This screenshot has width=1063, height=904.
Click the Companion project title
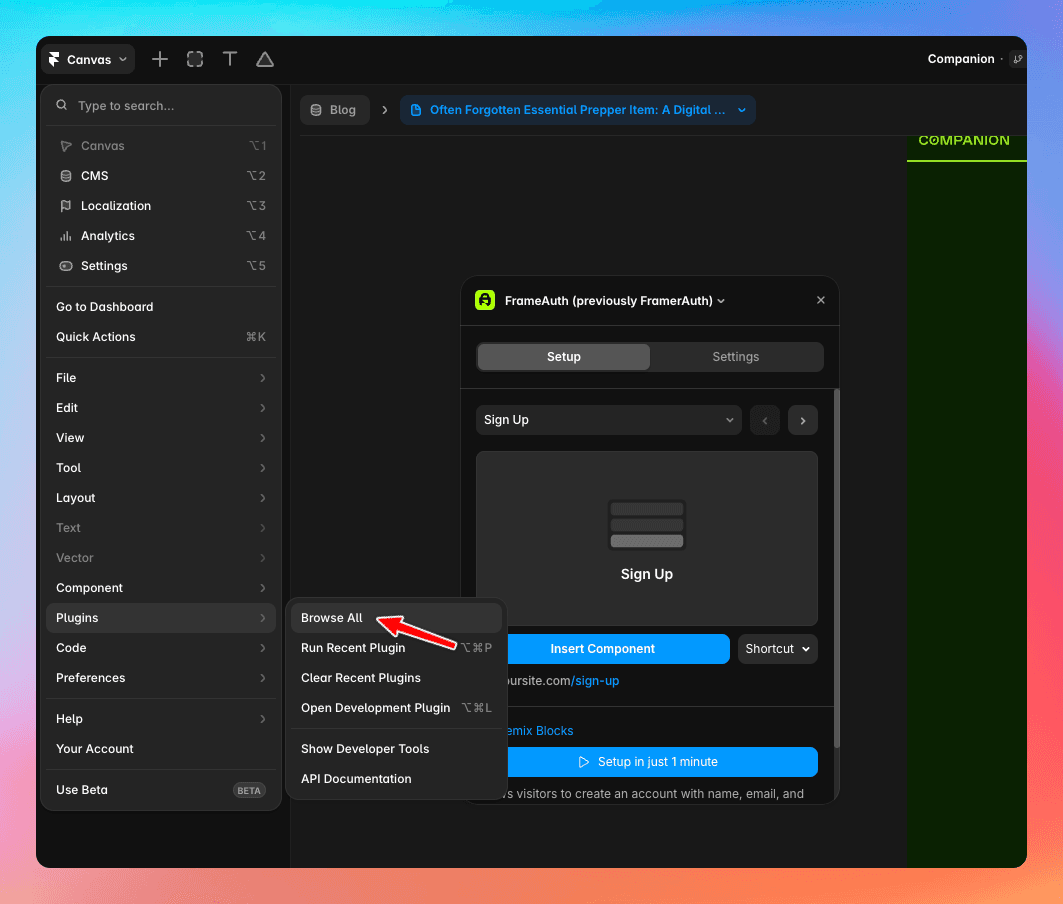[961, 59]
